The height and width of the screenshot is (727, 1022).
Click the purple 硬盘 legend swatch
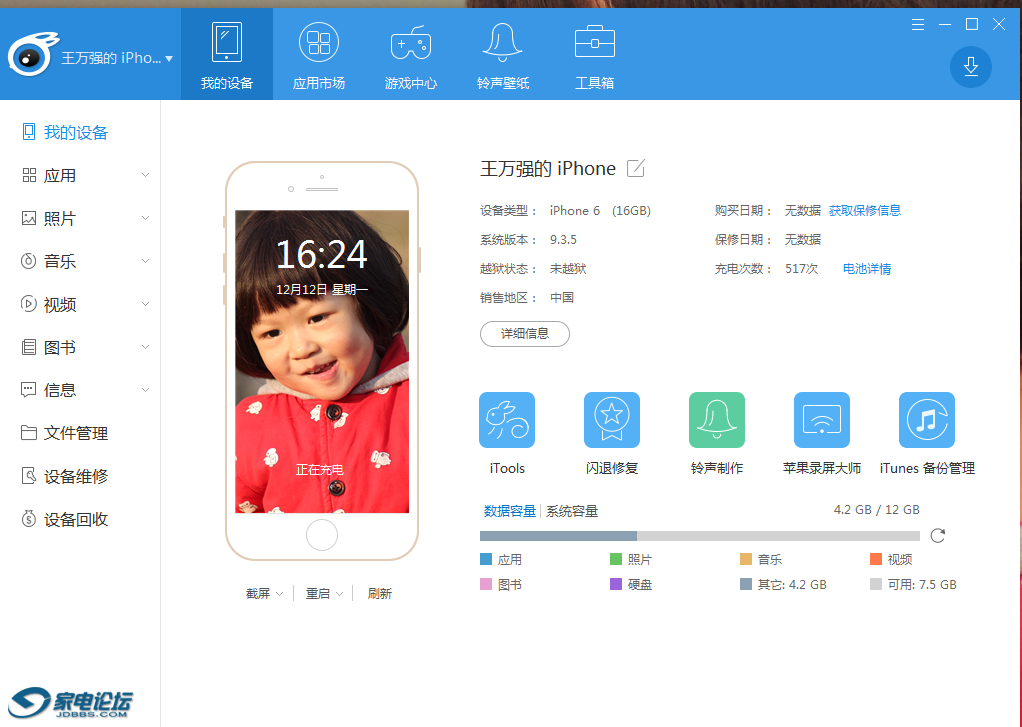coord(616,584)
